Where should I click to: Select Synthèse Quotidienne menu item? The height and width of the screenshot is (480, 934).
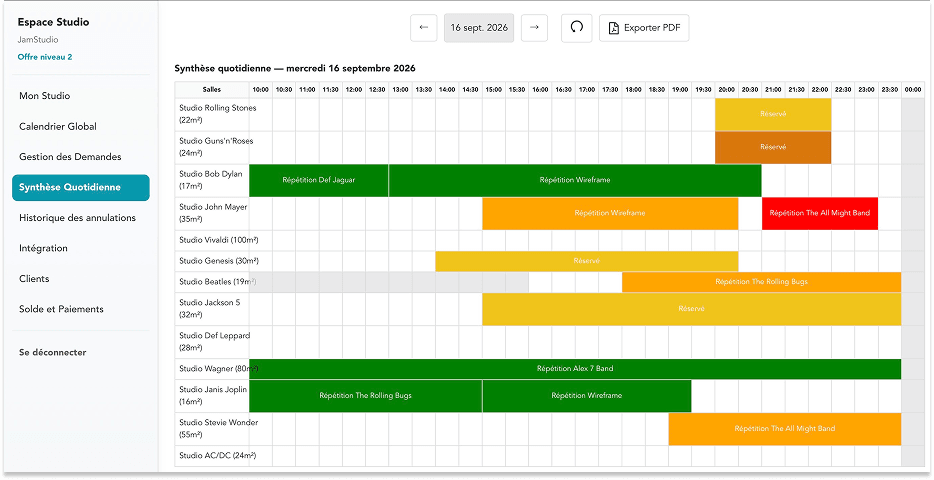pyautogui.click(x=80, y=188)
